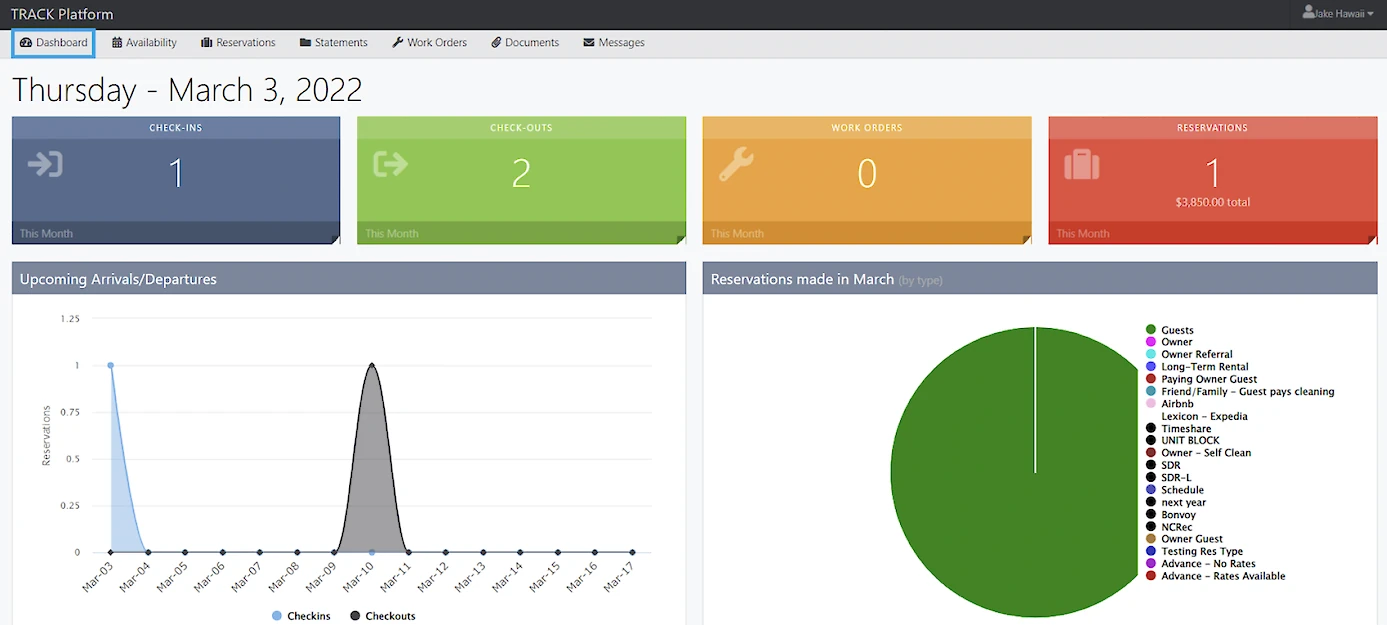Open the Statements folder tab

pyautogui.click(x=333, y=43)
